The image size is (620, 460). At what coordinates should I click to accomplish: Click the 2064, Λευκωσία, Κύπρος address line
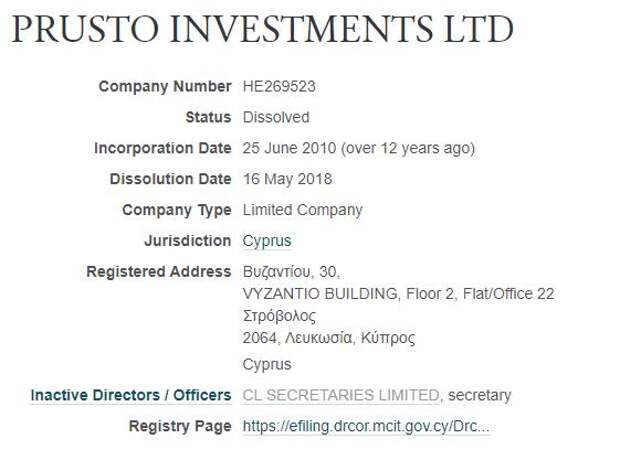click(x=329, y=338)
